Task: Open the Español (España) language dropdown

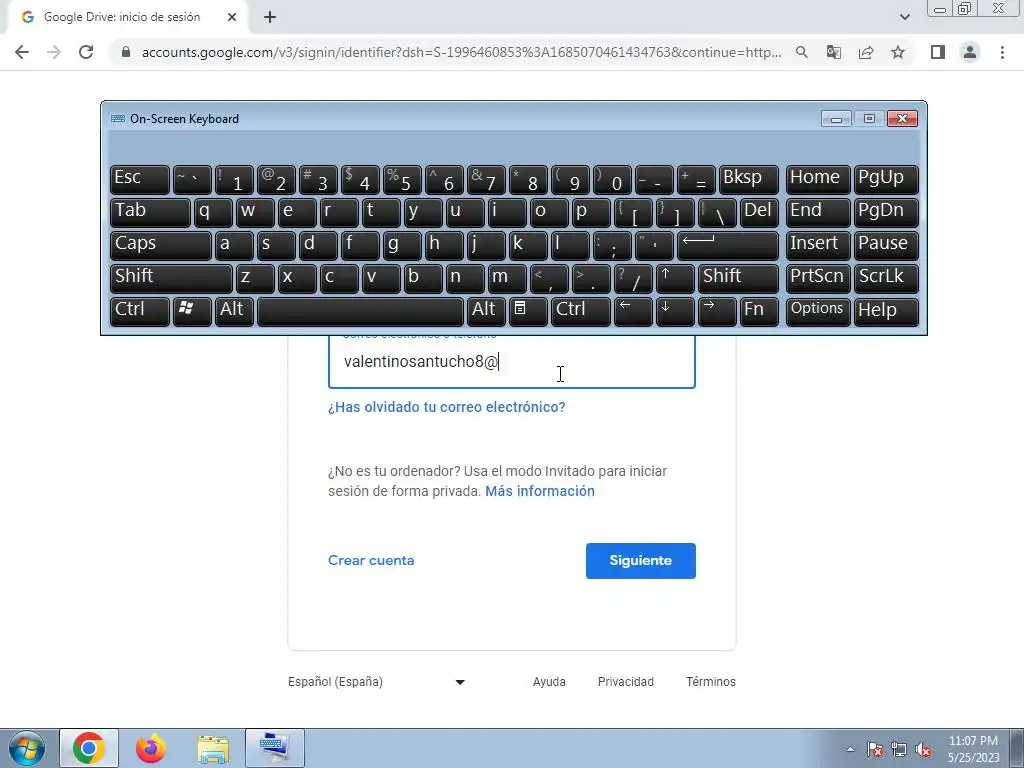Action: [377, 682]
